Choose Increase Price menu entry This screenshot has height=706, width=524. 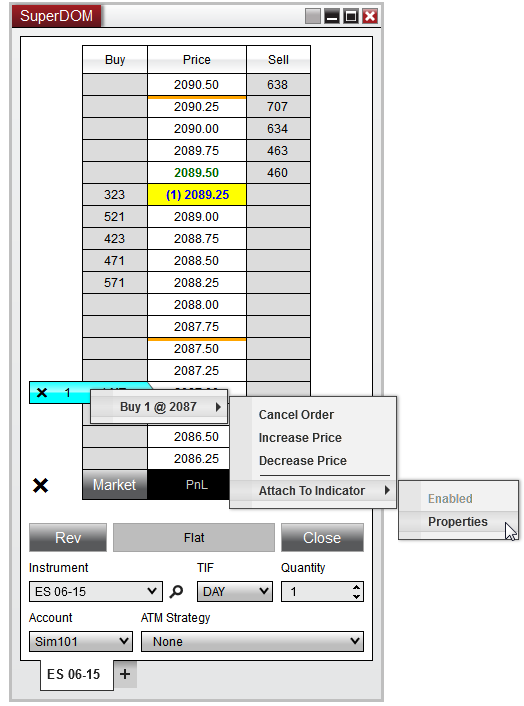(300, 438)
